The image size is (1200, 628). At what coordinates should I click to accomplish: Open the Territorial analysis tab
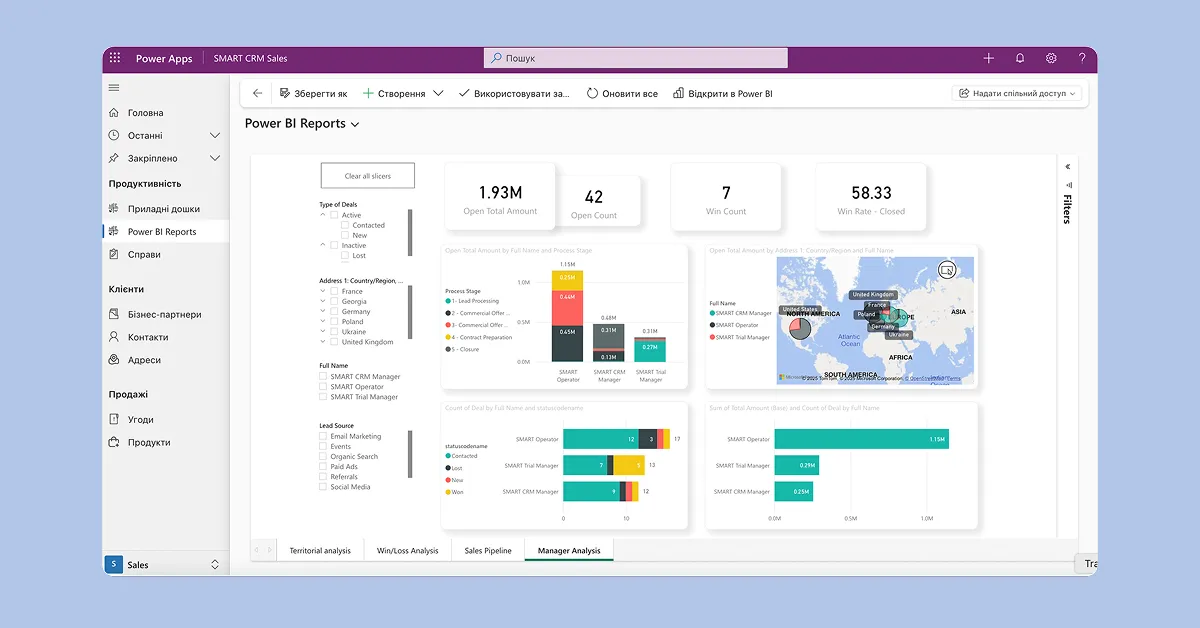point(320,550)
